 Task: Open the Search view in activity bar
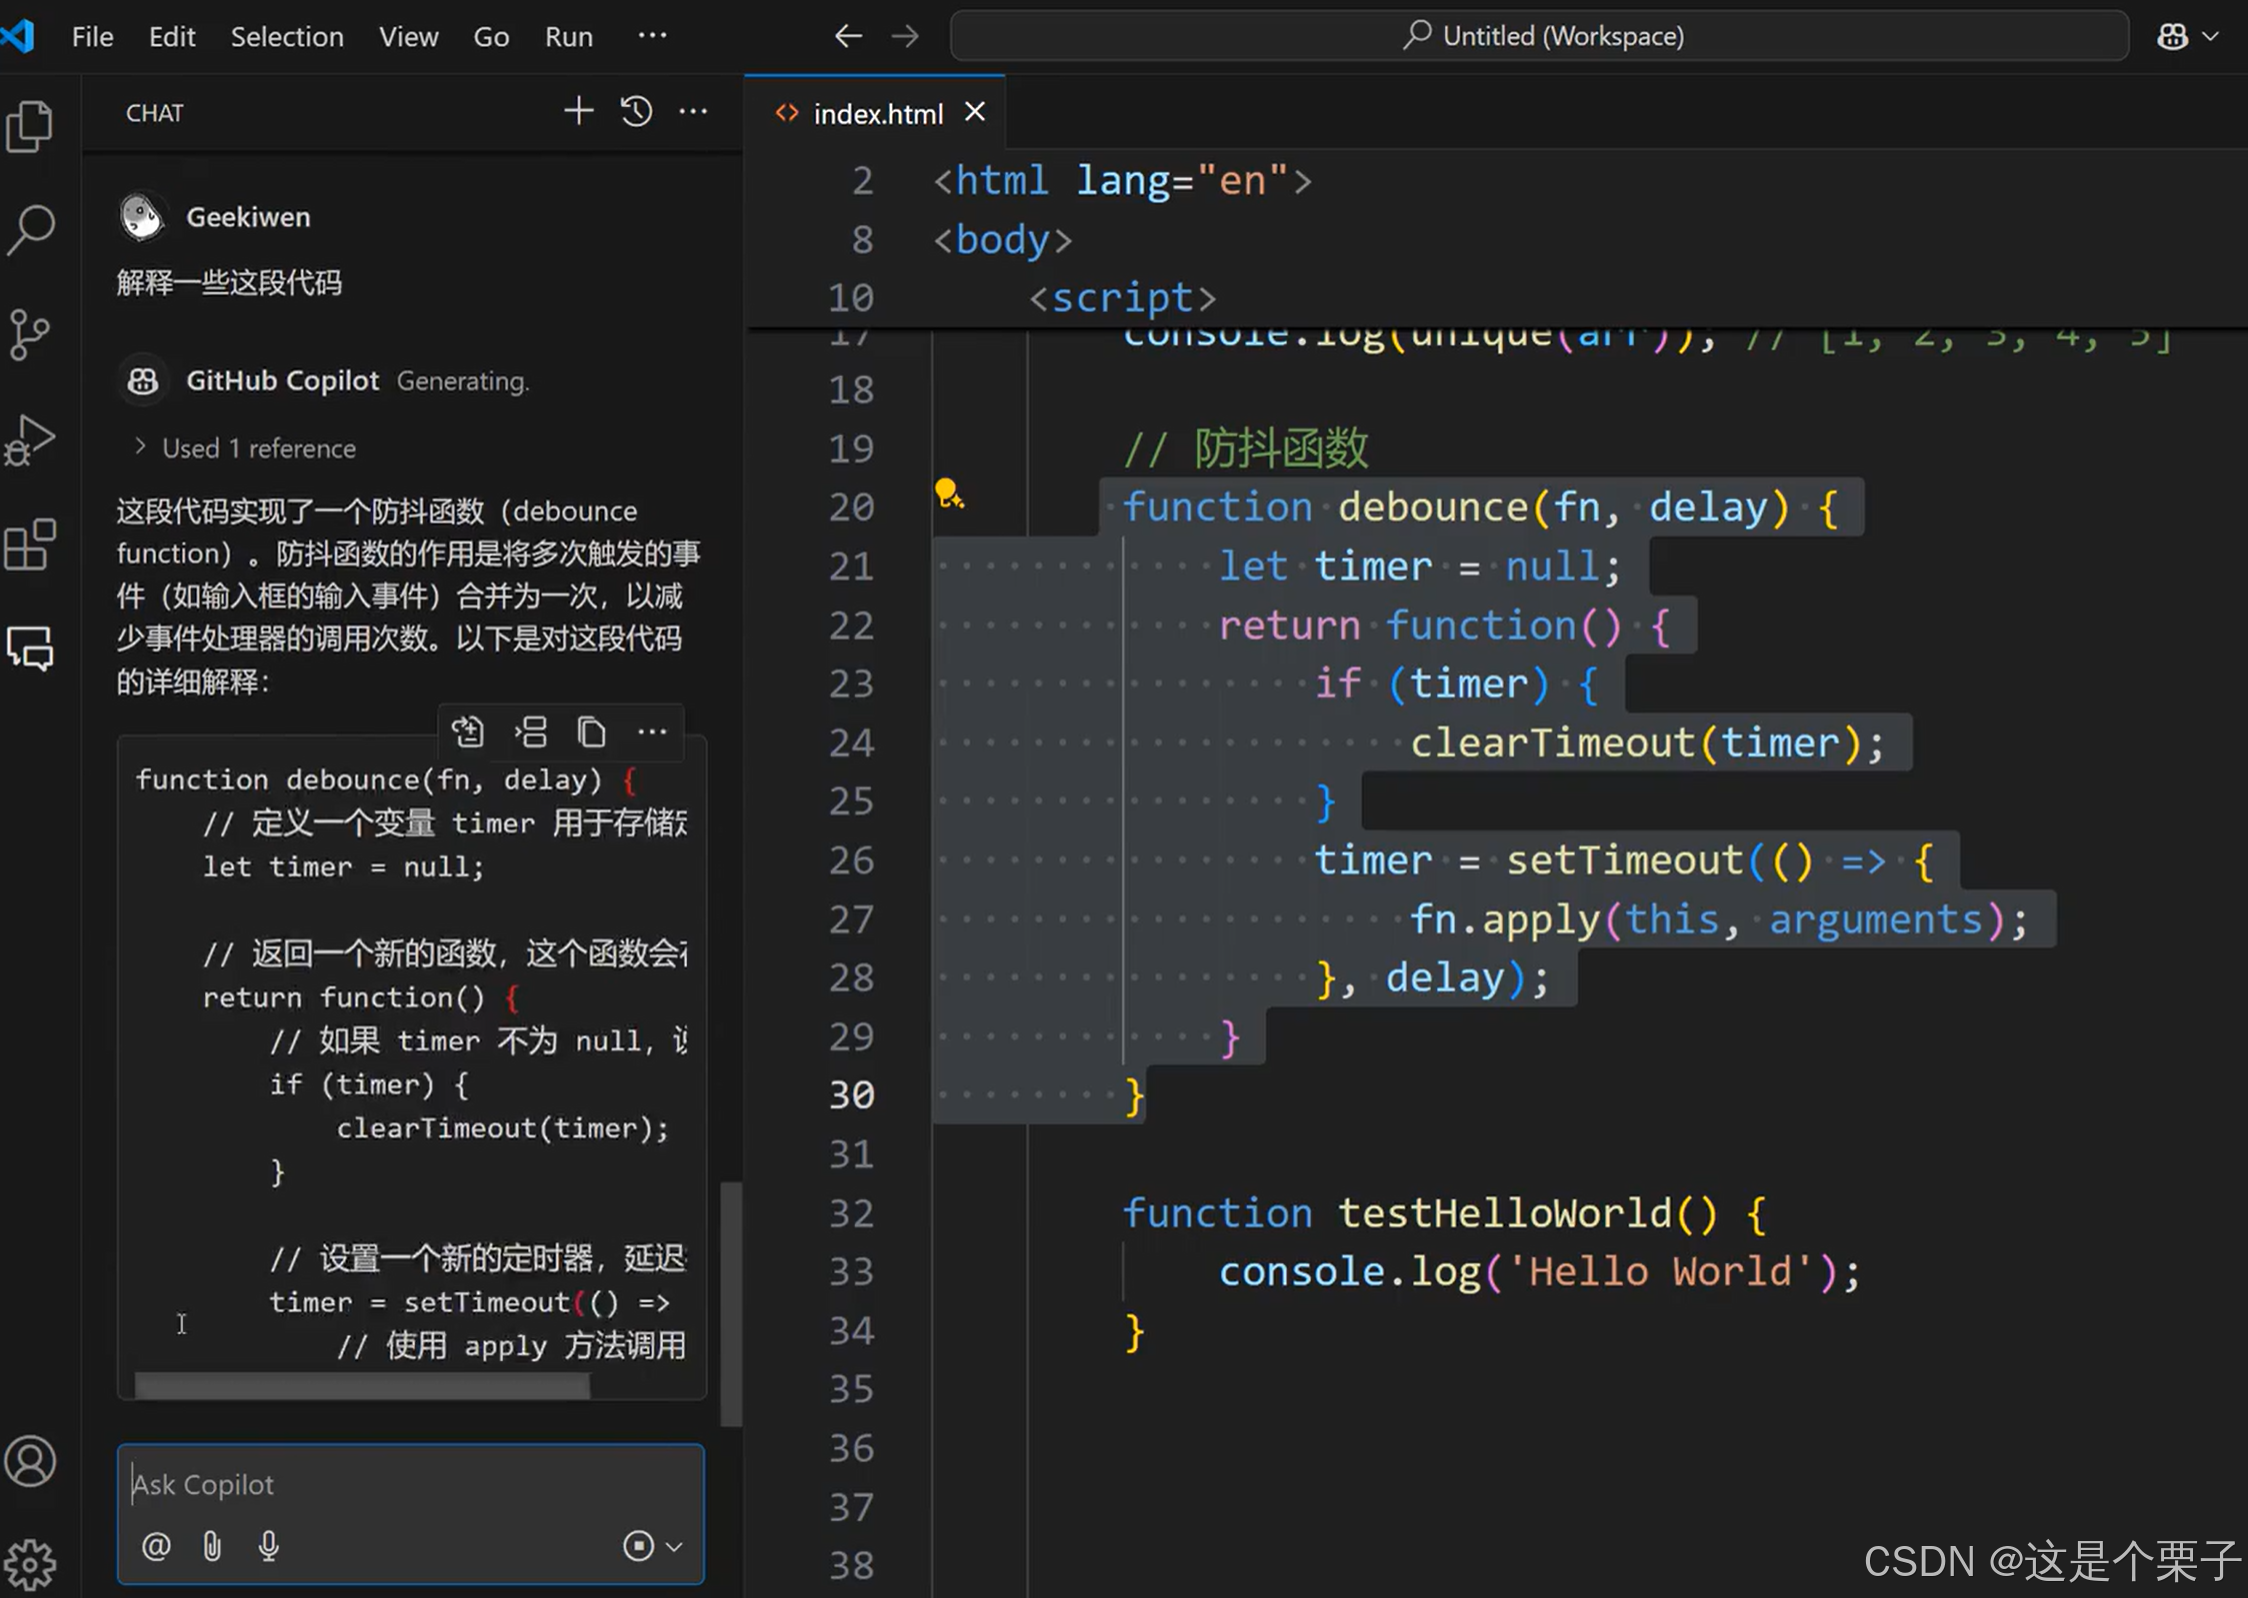(30, 230)
